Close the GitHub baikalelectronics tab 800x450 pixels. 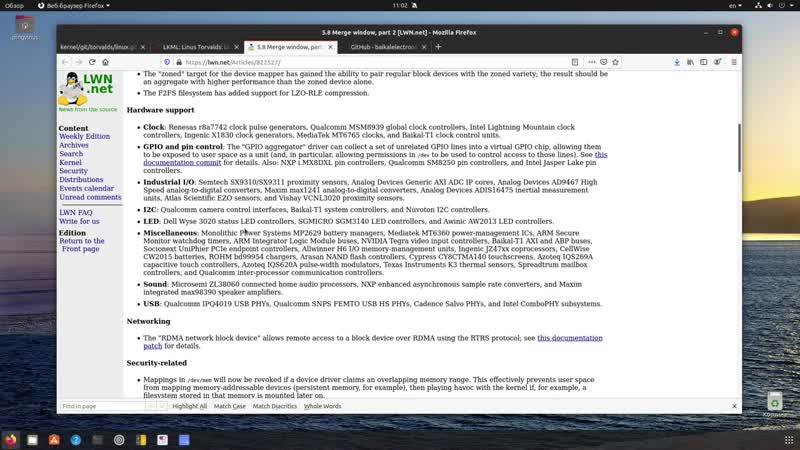tap(424, 47)
